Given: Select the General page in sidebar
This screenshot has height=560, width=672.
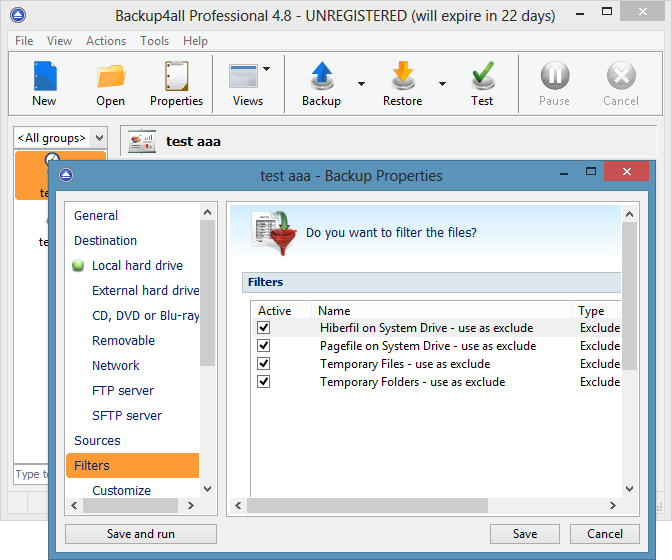Looking at the screenshot, I should tap(96, 216).
